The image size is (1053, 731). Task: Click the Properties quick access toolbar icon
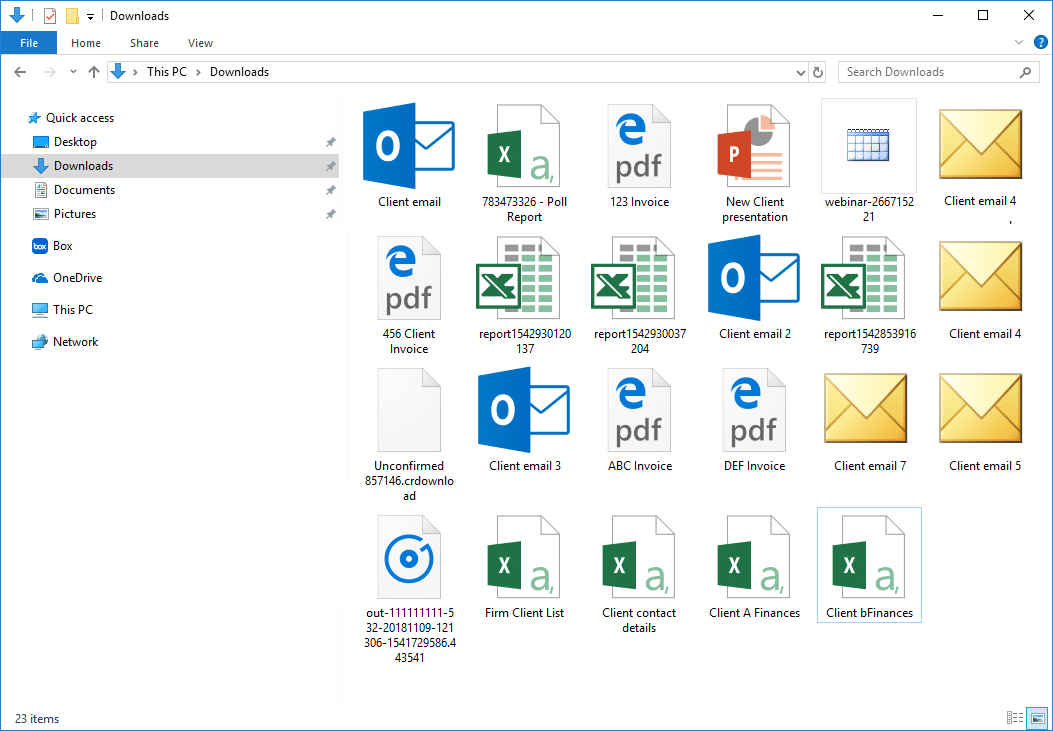[50, 15]
